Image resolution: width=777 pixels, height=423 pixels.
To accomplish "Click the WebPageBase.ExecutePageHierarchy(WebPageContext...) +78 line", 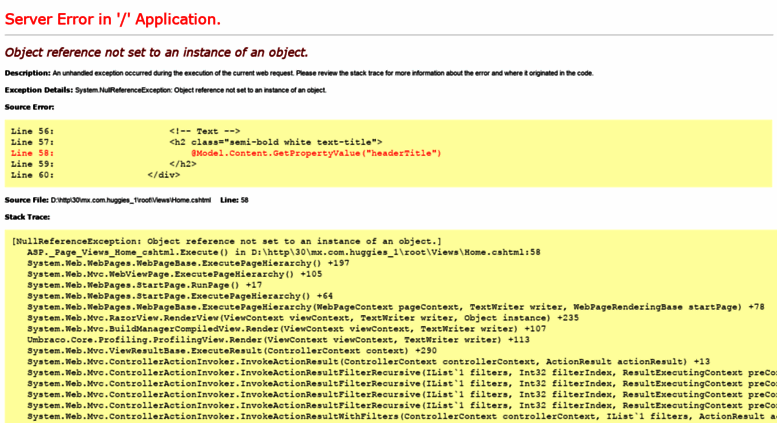I will (395, 307).
